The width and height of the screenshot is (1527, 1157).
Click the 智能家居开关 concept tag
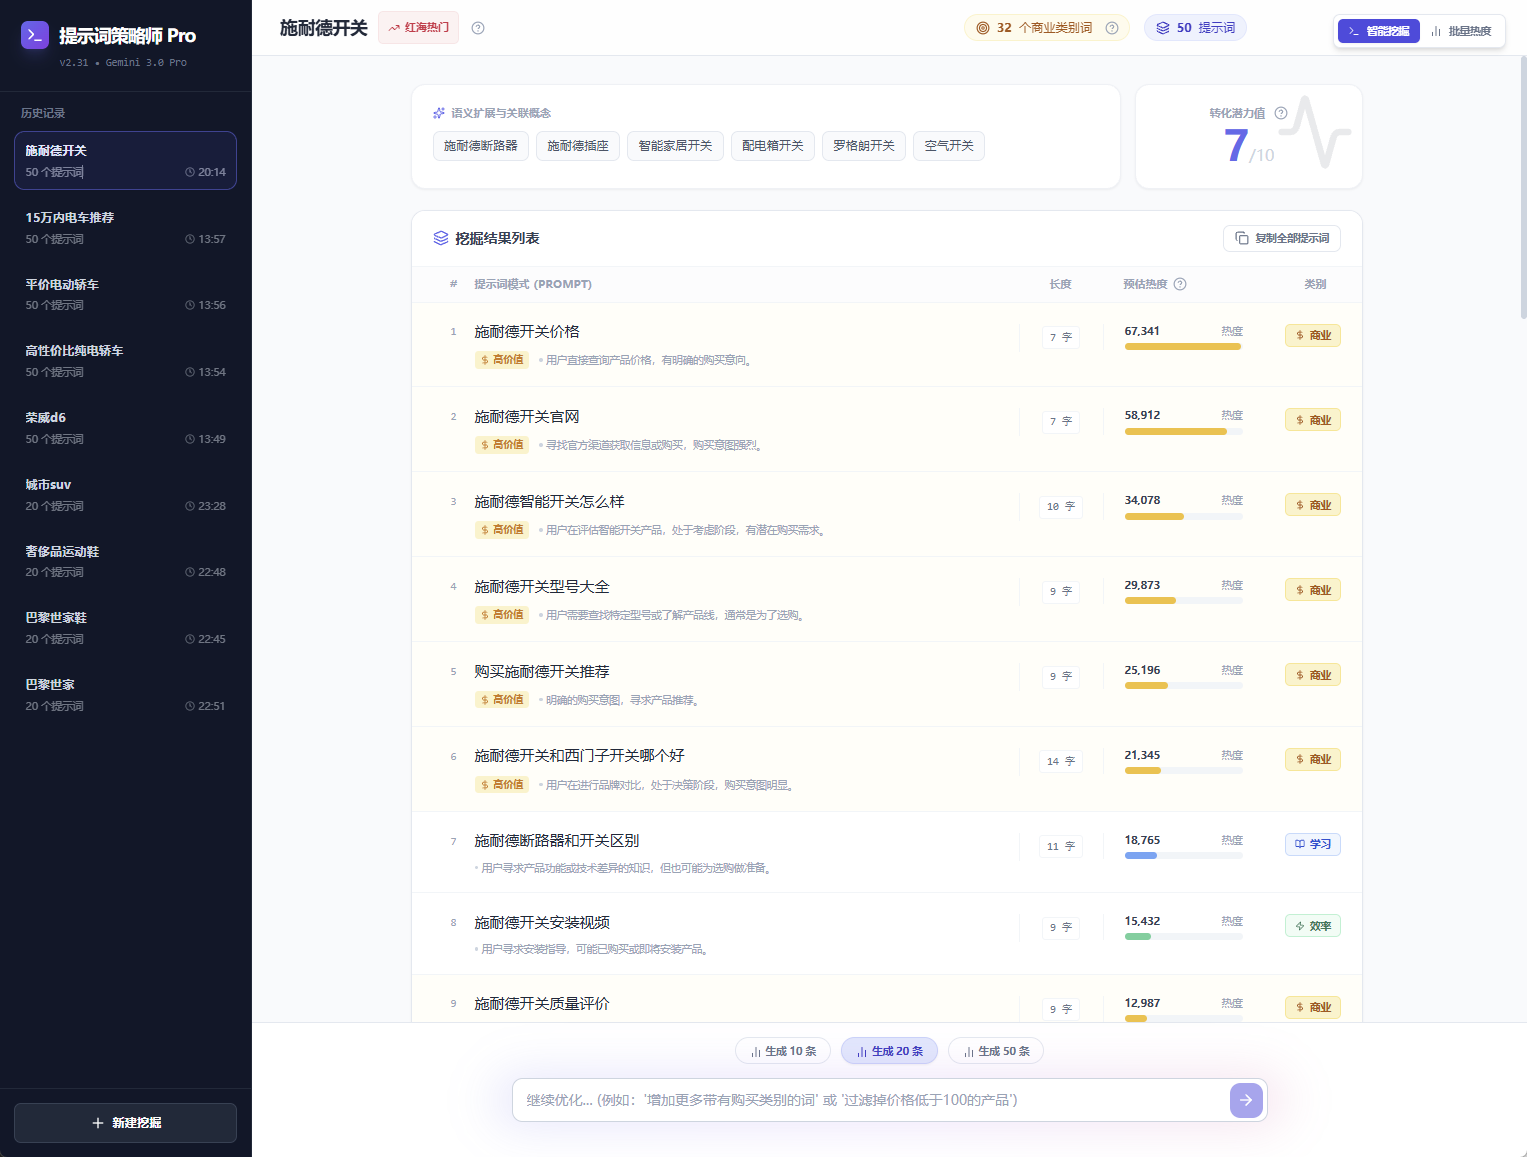[675, 146]
